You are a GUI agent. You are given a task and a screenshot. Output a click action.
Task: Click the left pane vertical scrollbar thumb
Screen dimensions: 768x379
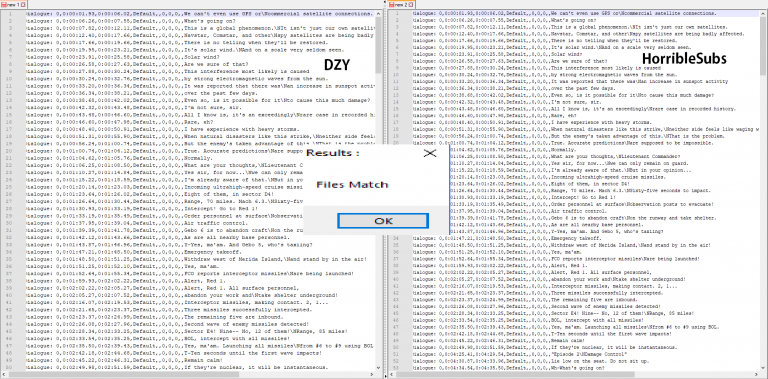(x=379, y=45)
